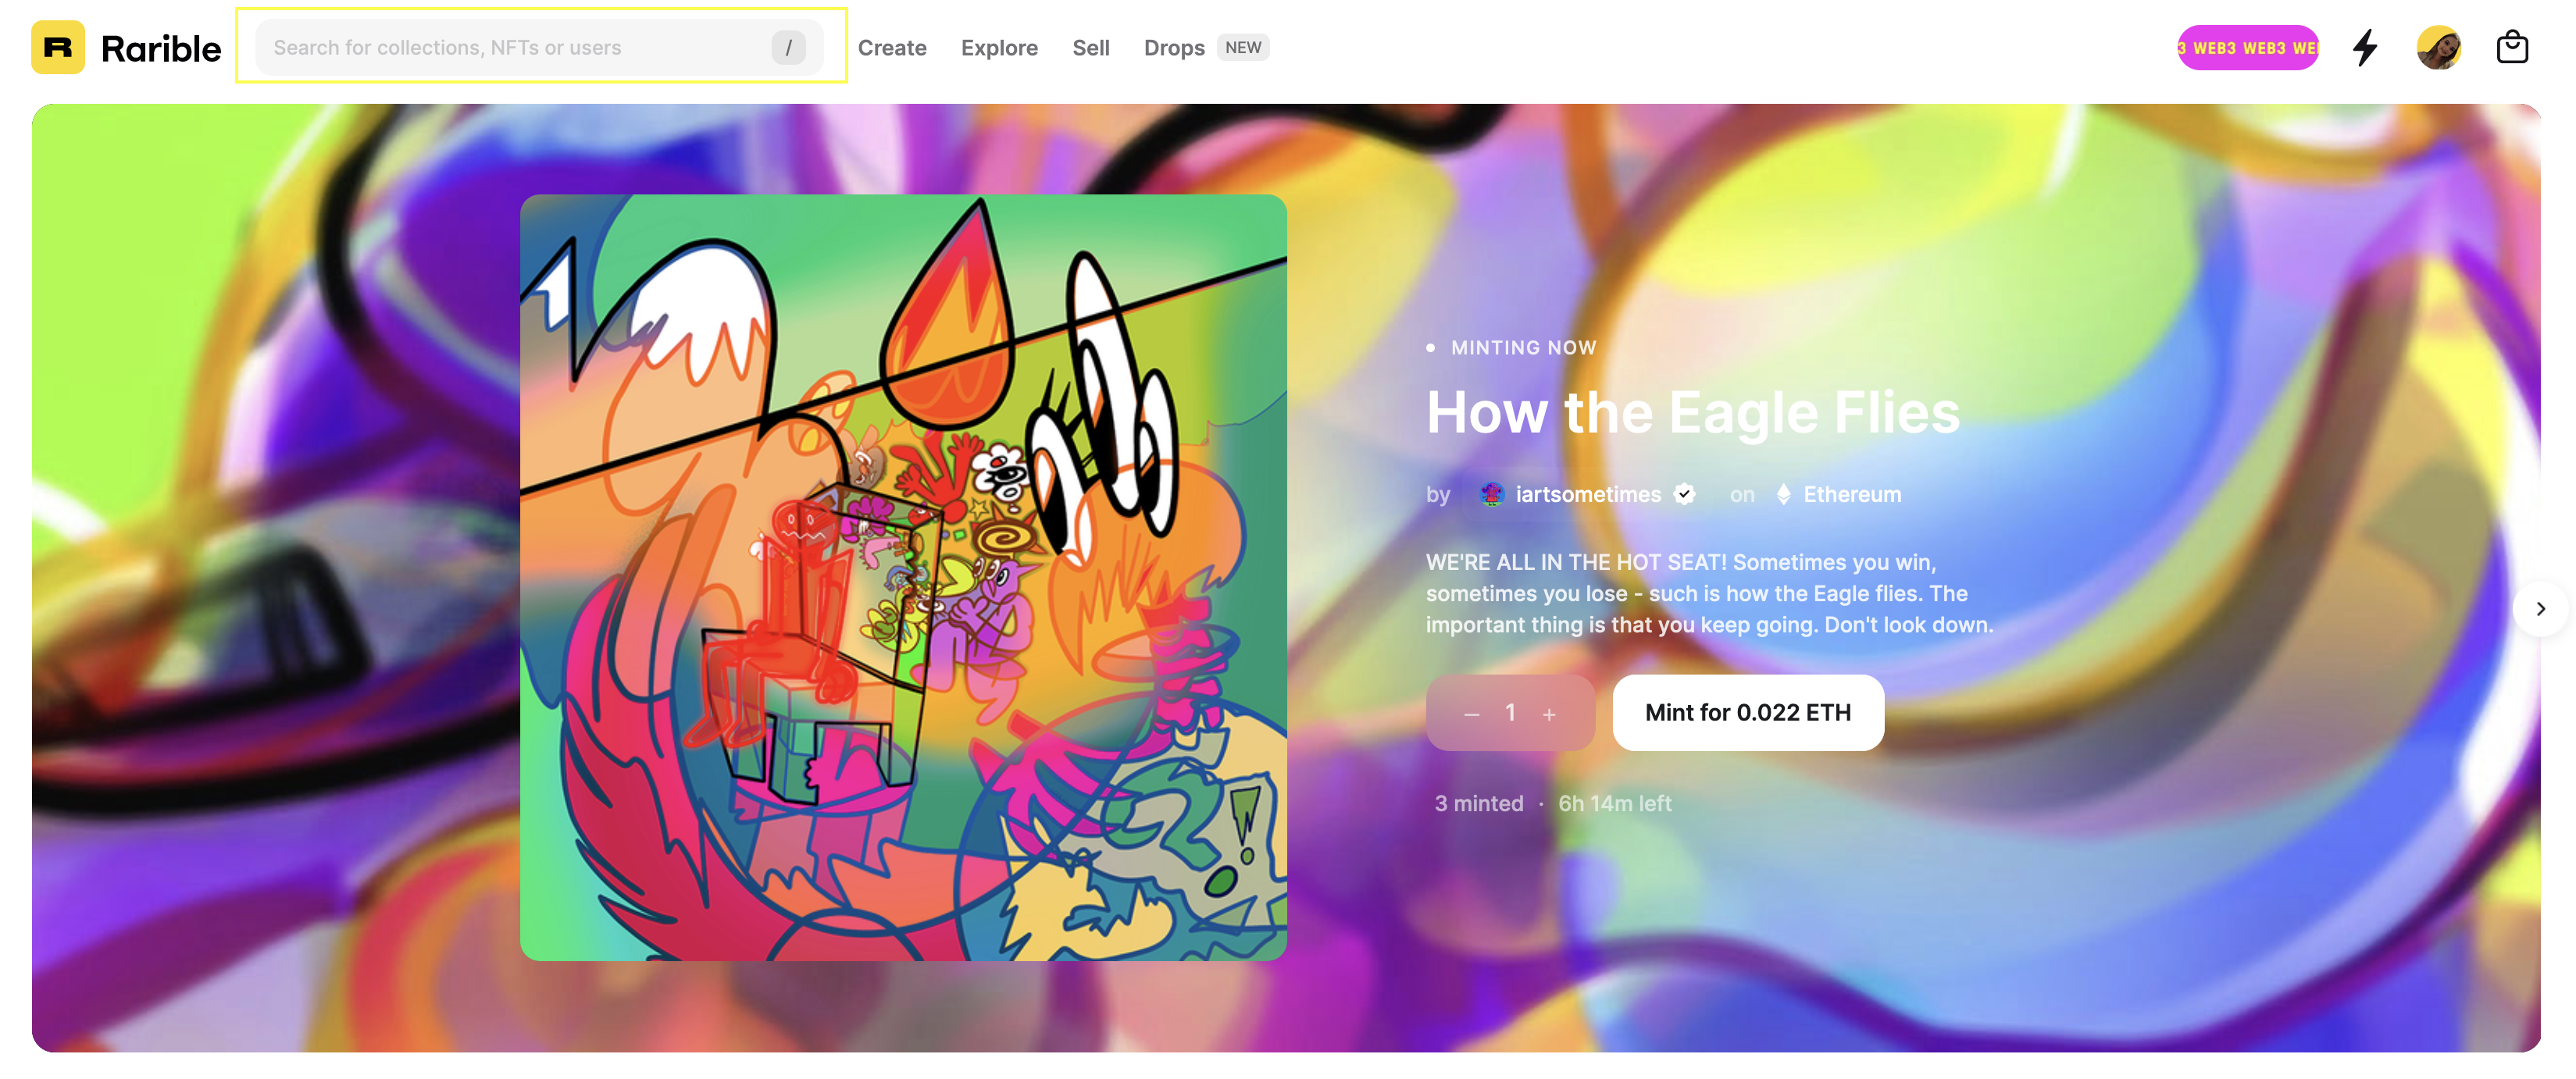Go to next featured drop with right chevron
The height and width of the screenshot is (1079, 2576).
[2540, 608]
